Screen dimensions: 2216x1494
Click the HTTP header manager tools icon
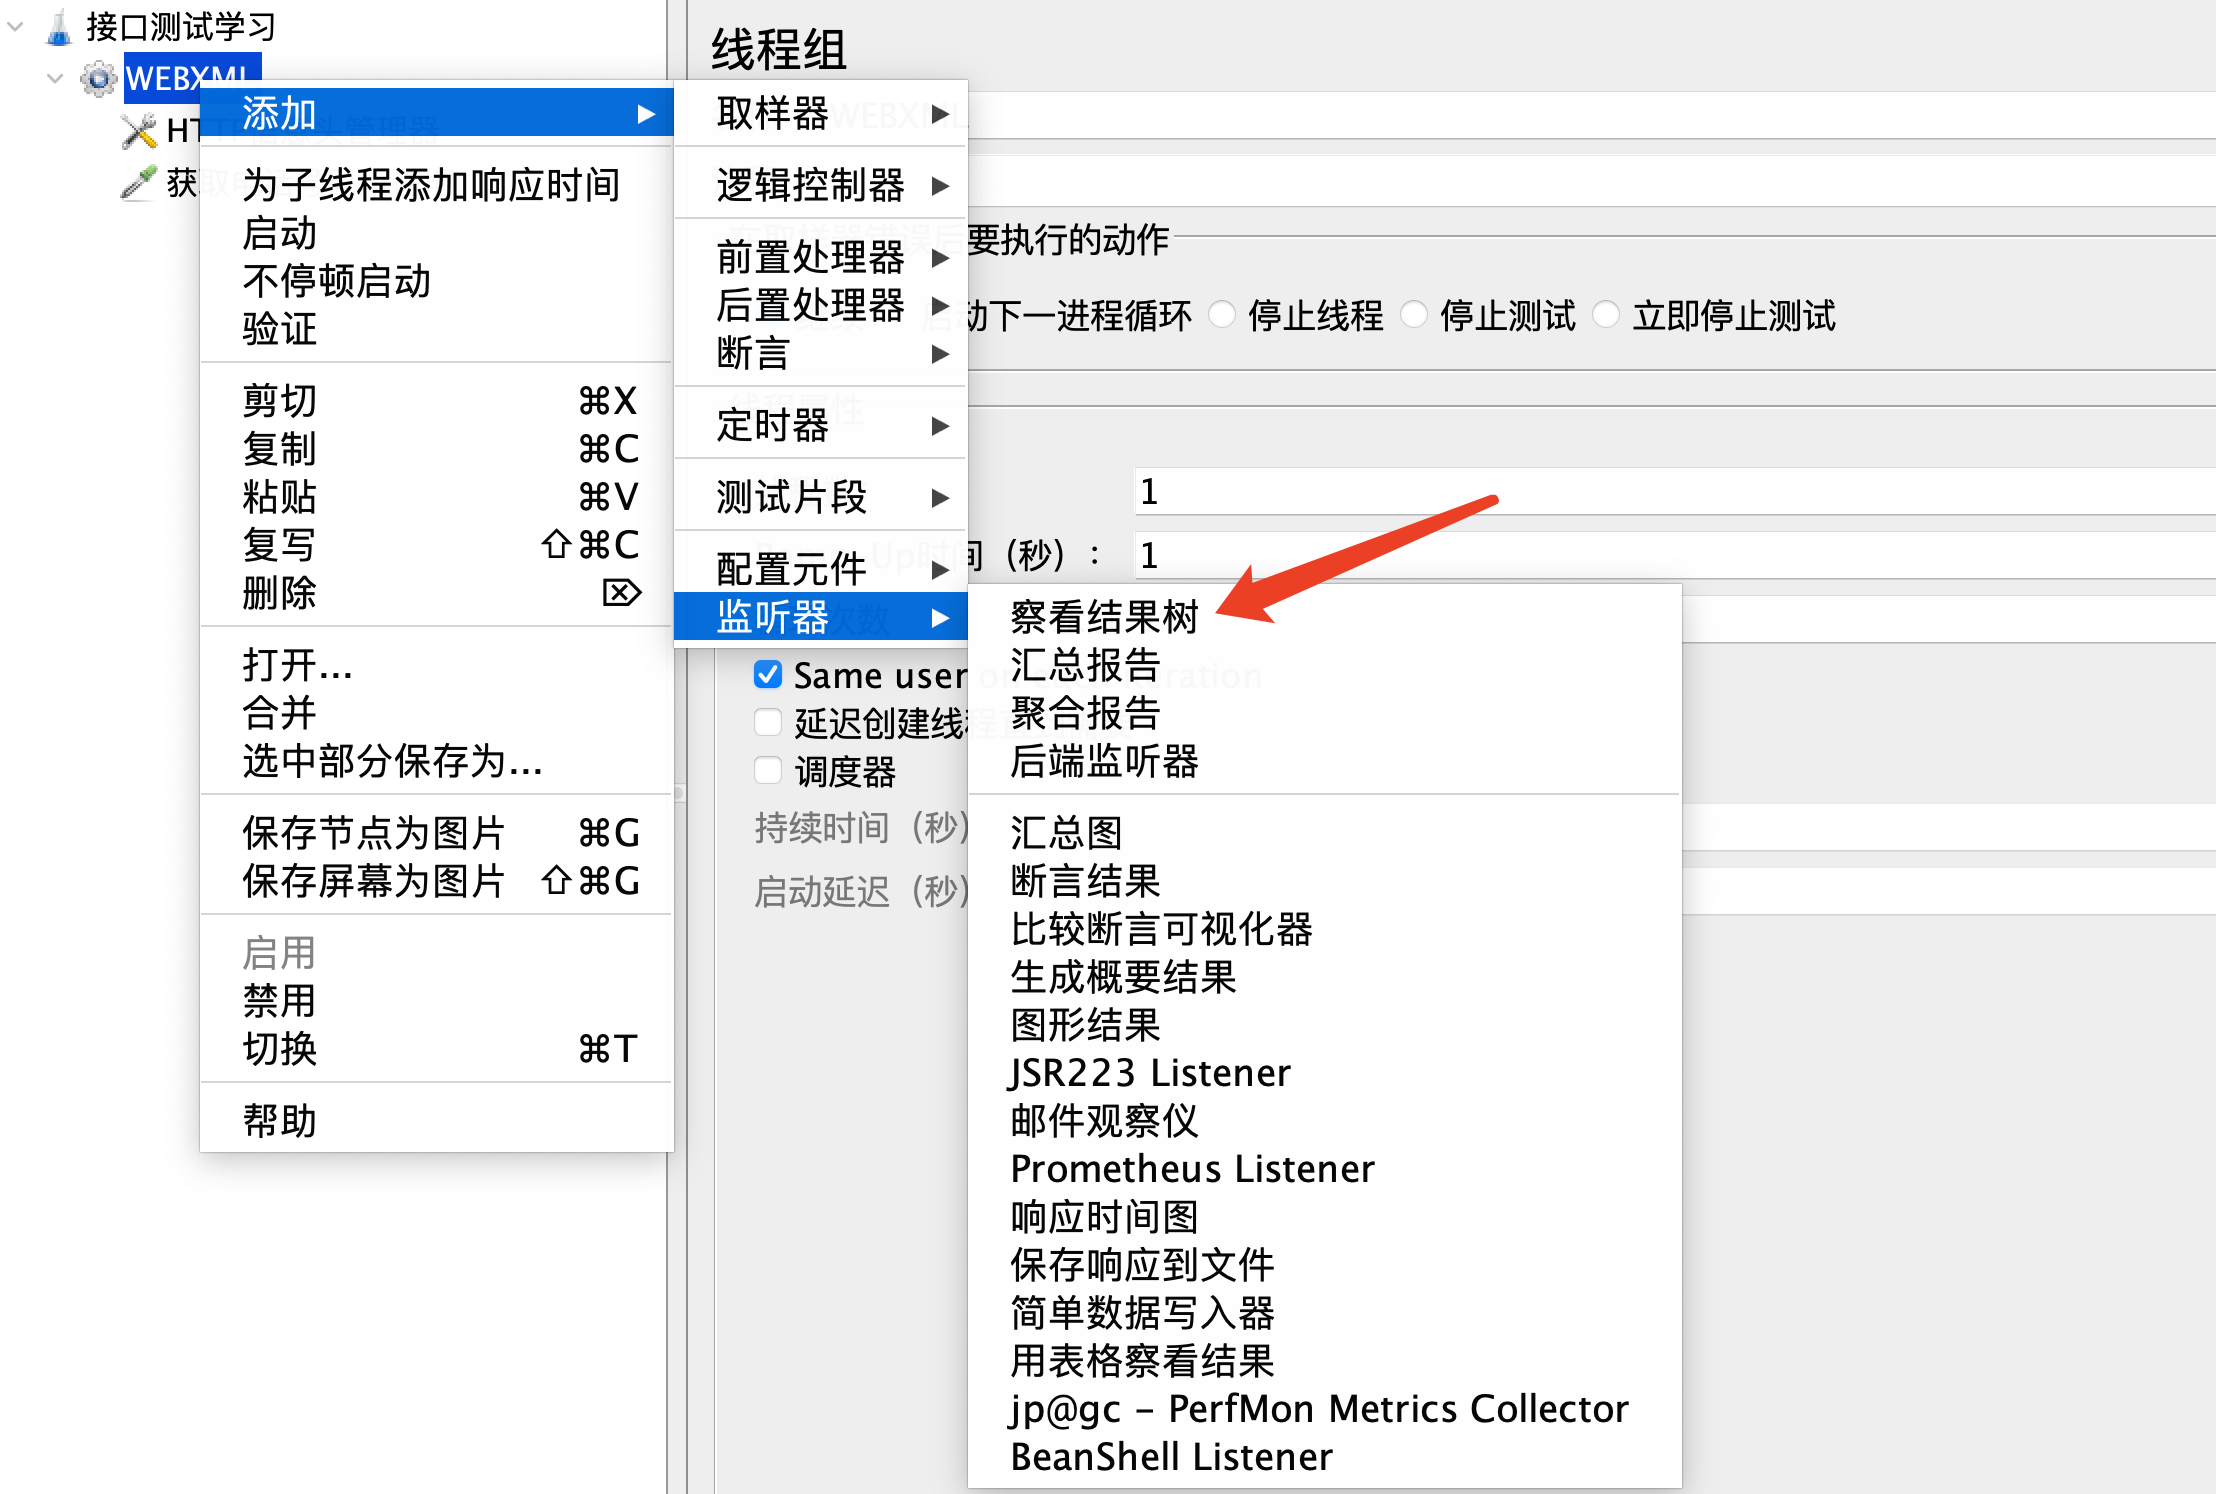(x=140, y=131)
